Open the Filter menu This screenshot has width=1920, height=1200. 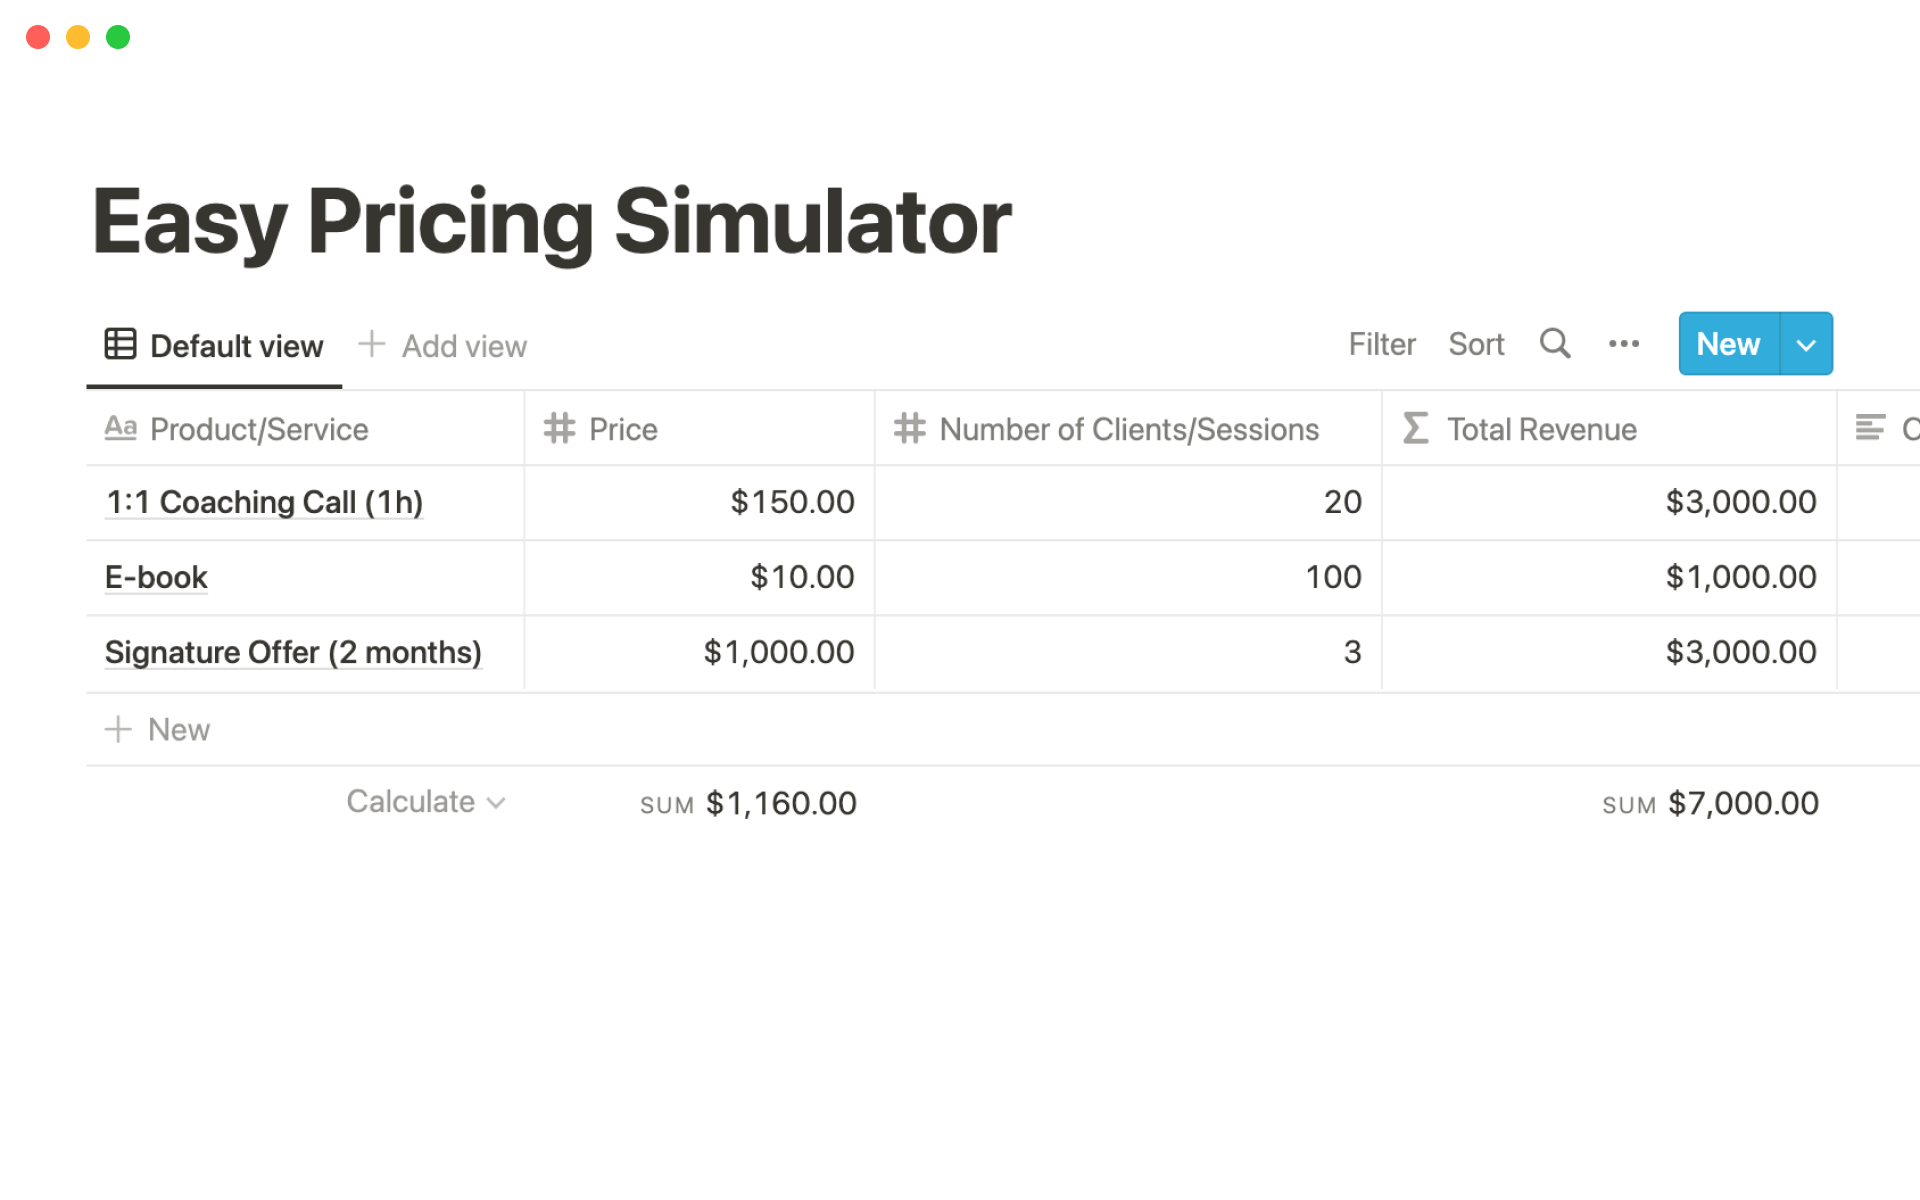(1381, 344)
